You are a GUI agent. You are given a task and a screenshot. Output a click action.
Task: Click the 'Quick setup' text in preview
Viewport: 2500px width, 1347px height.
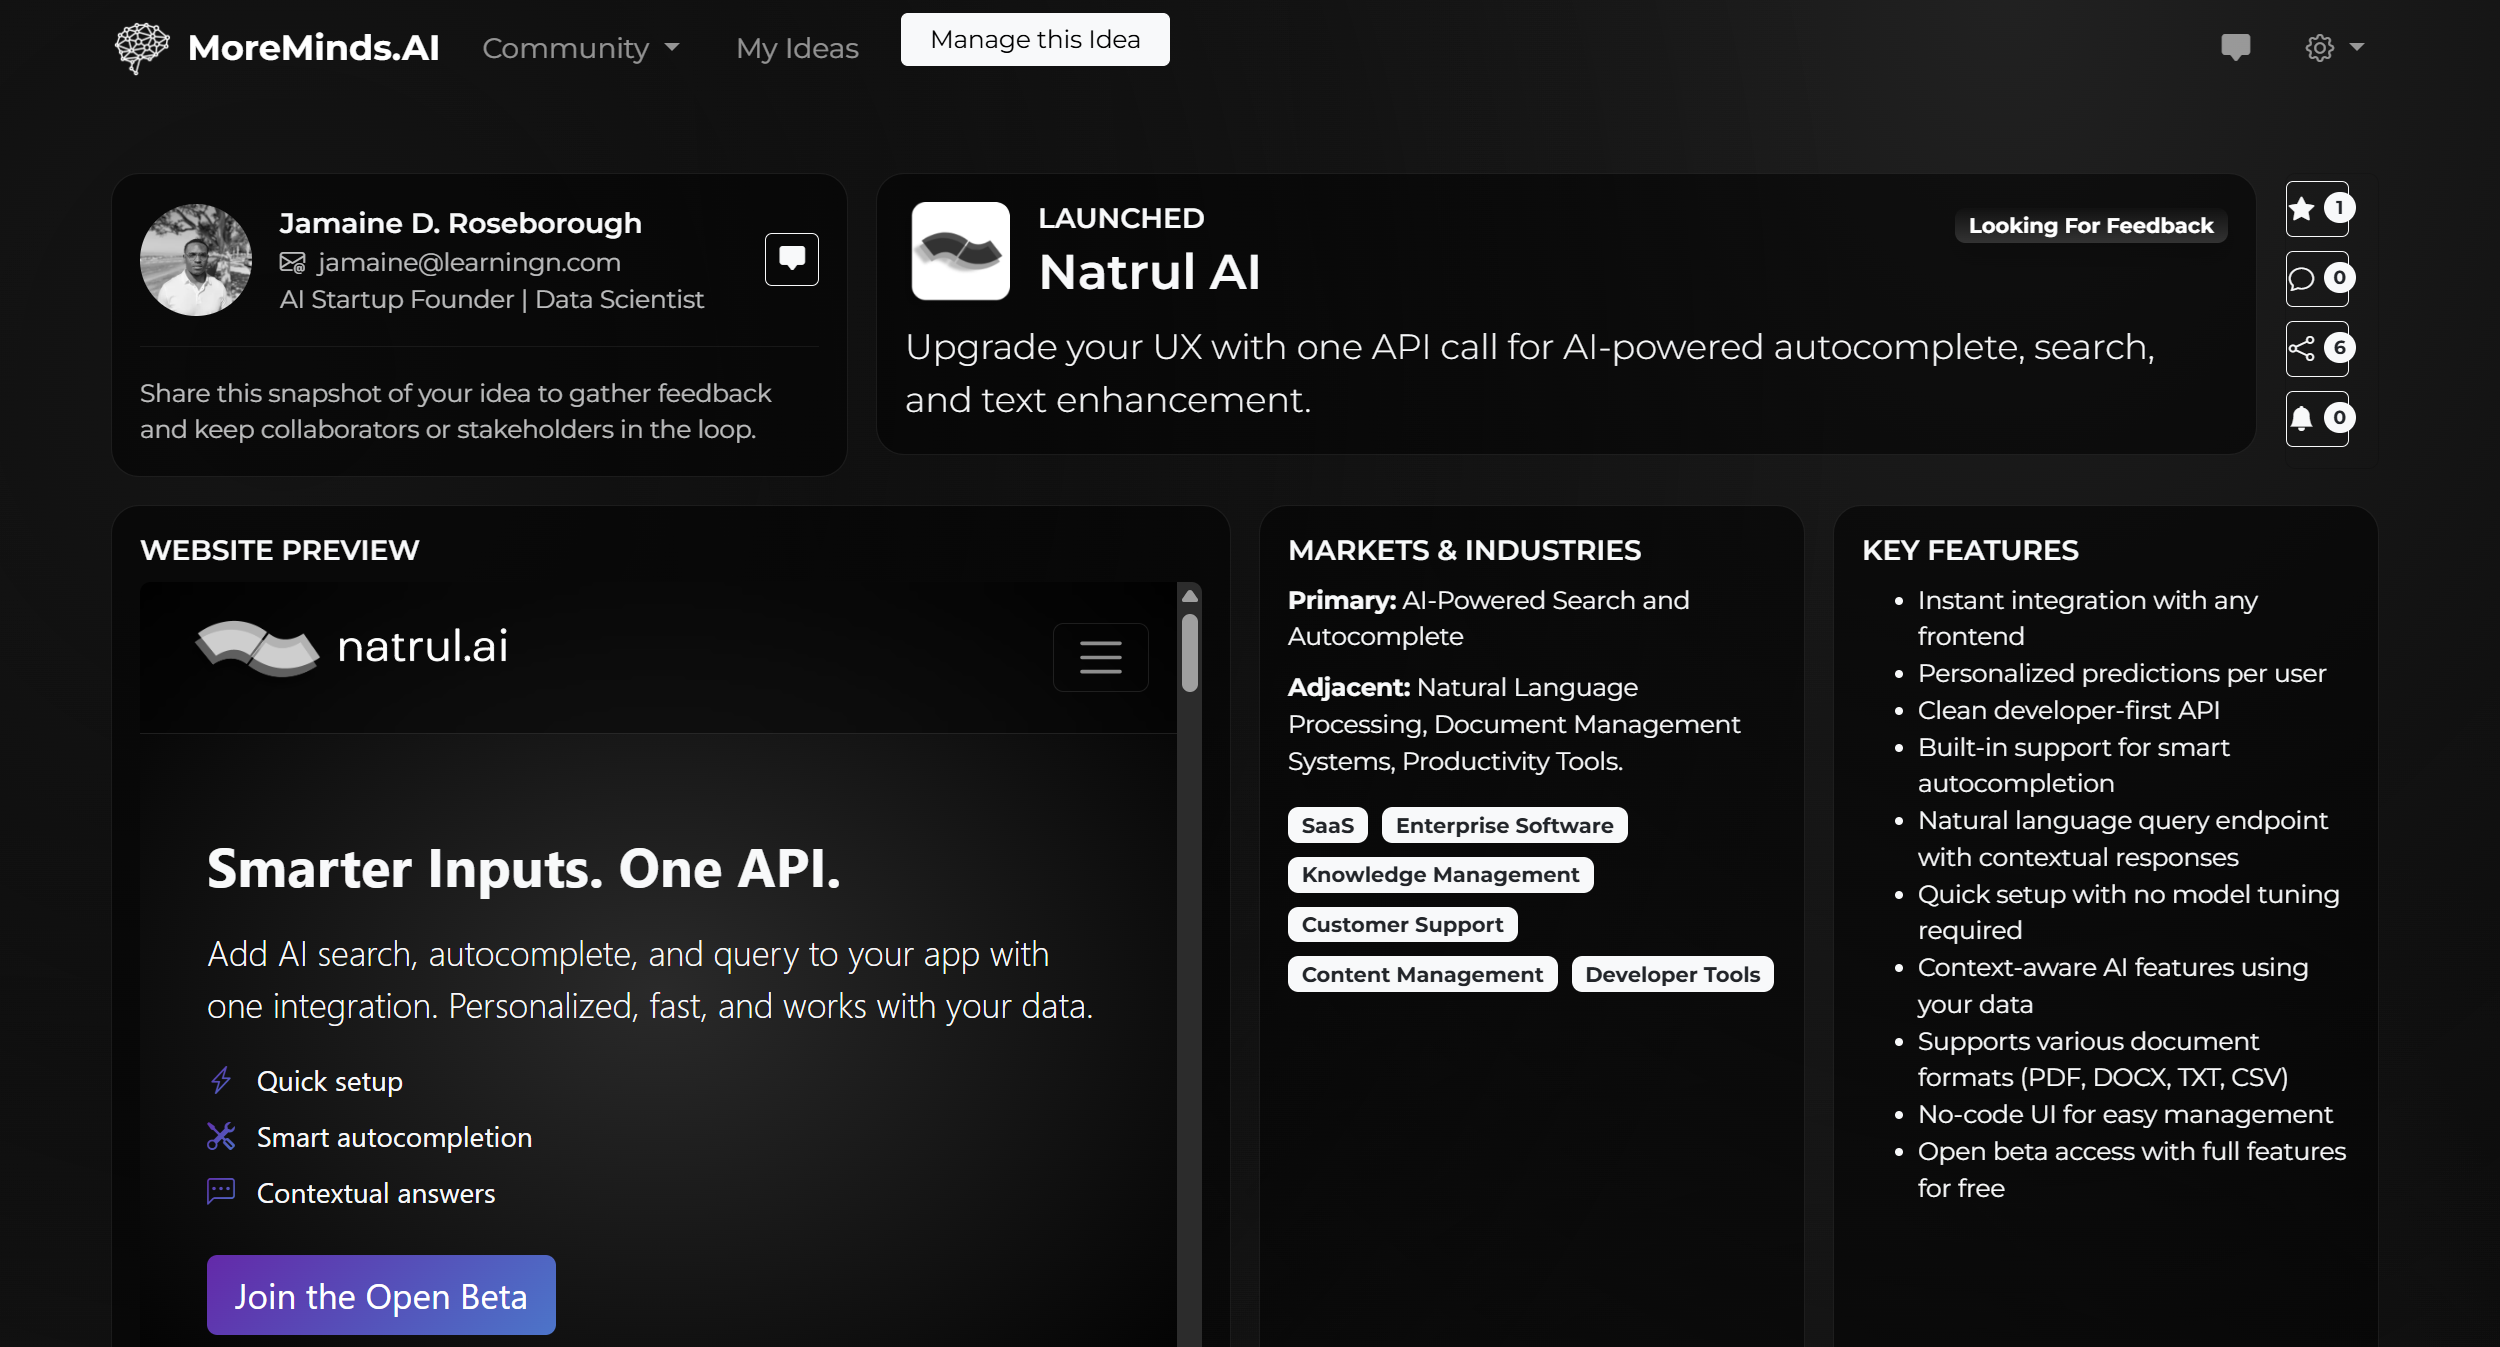329,1081
